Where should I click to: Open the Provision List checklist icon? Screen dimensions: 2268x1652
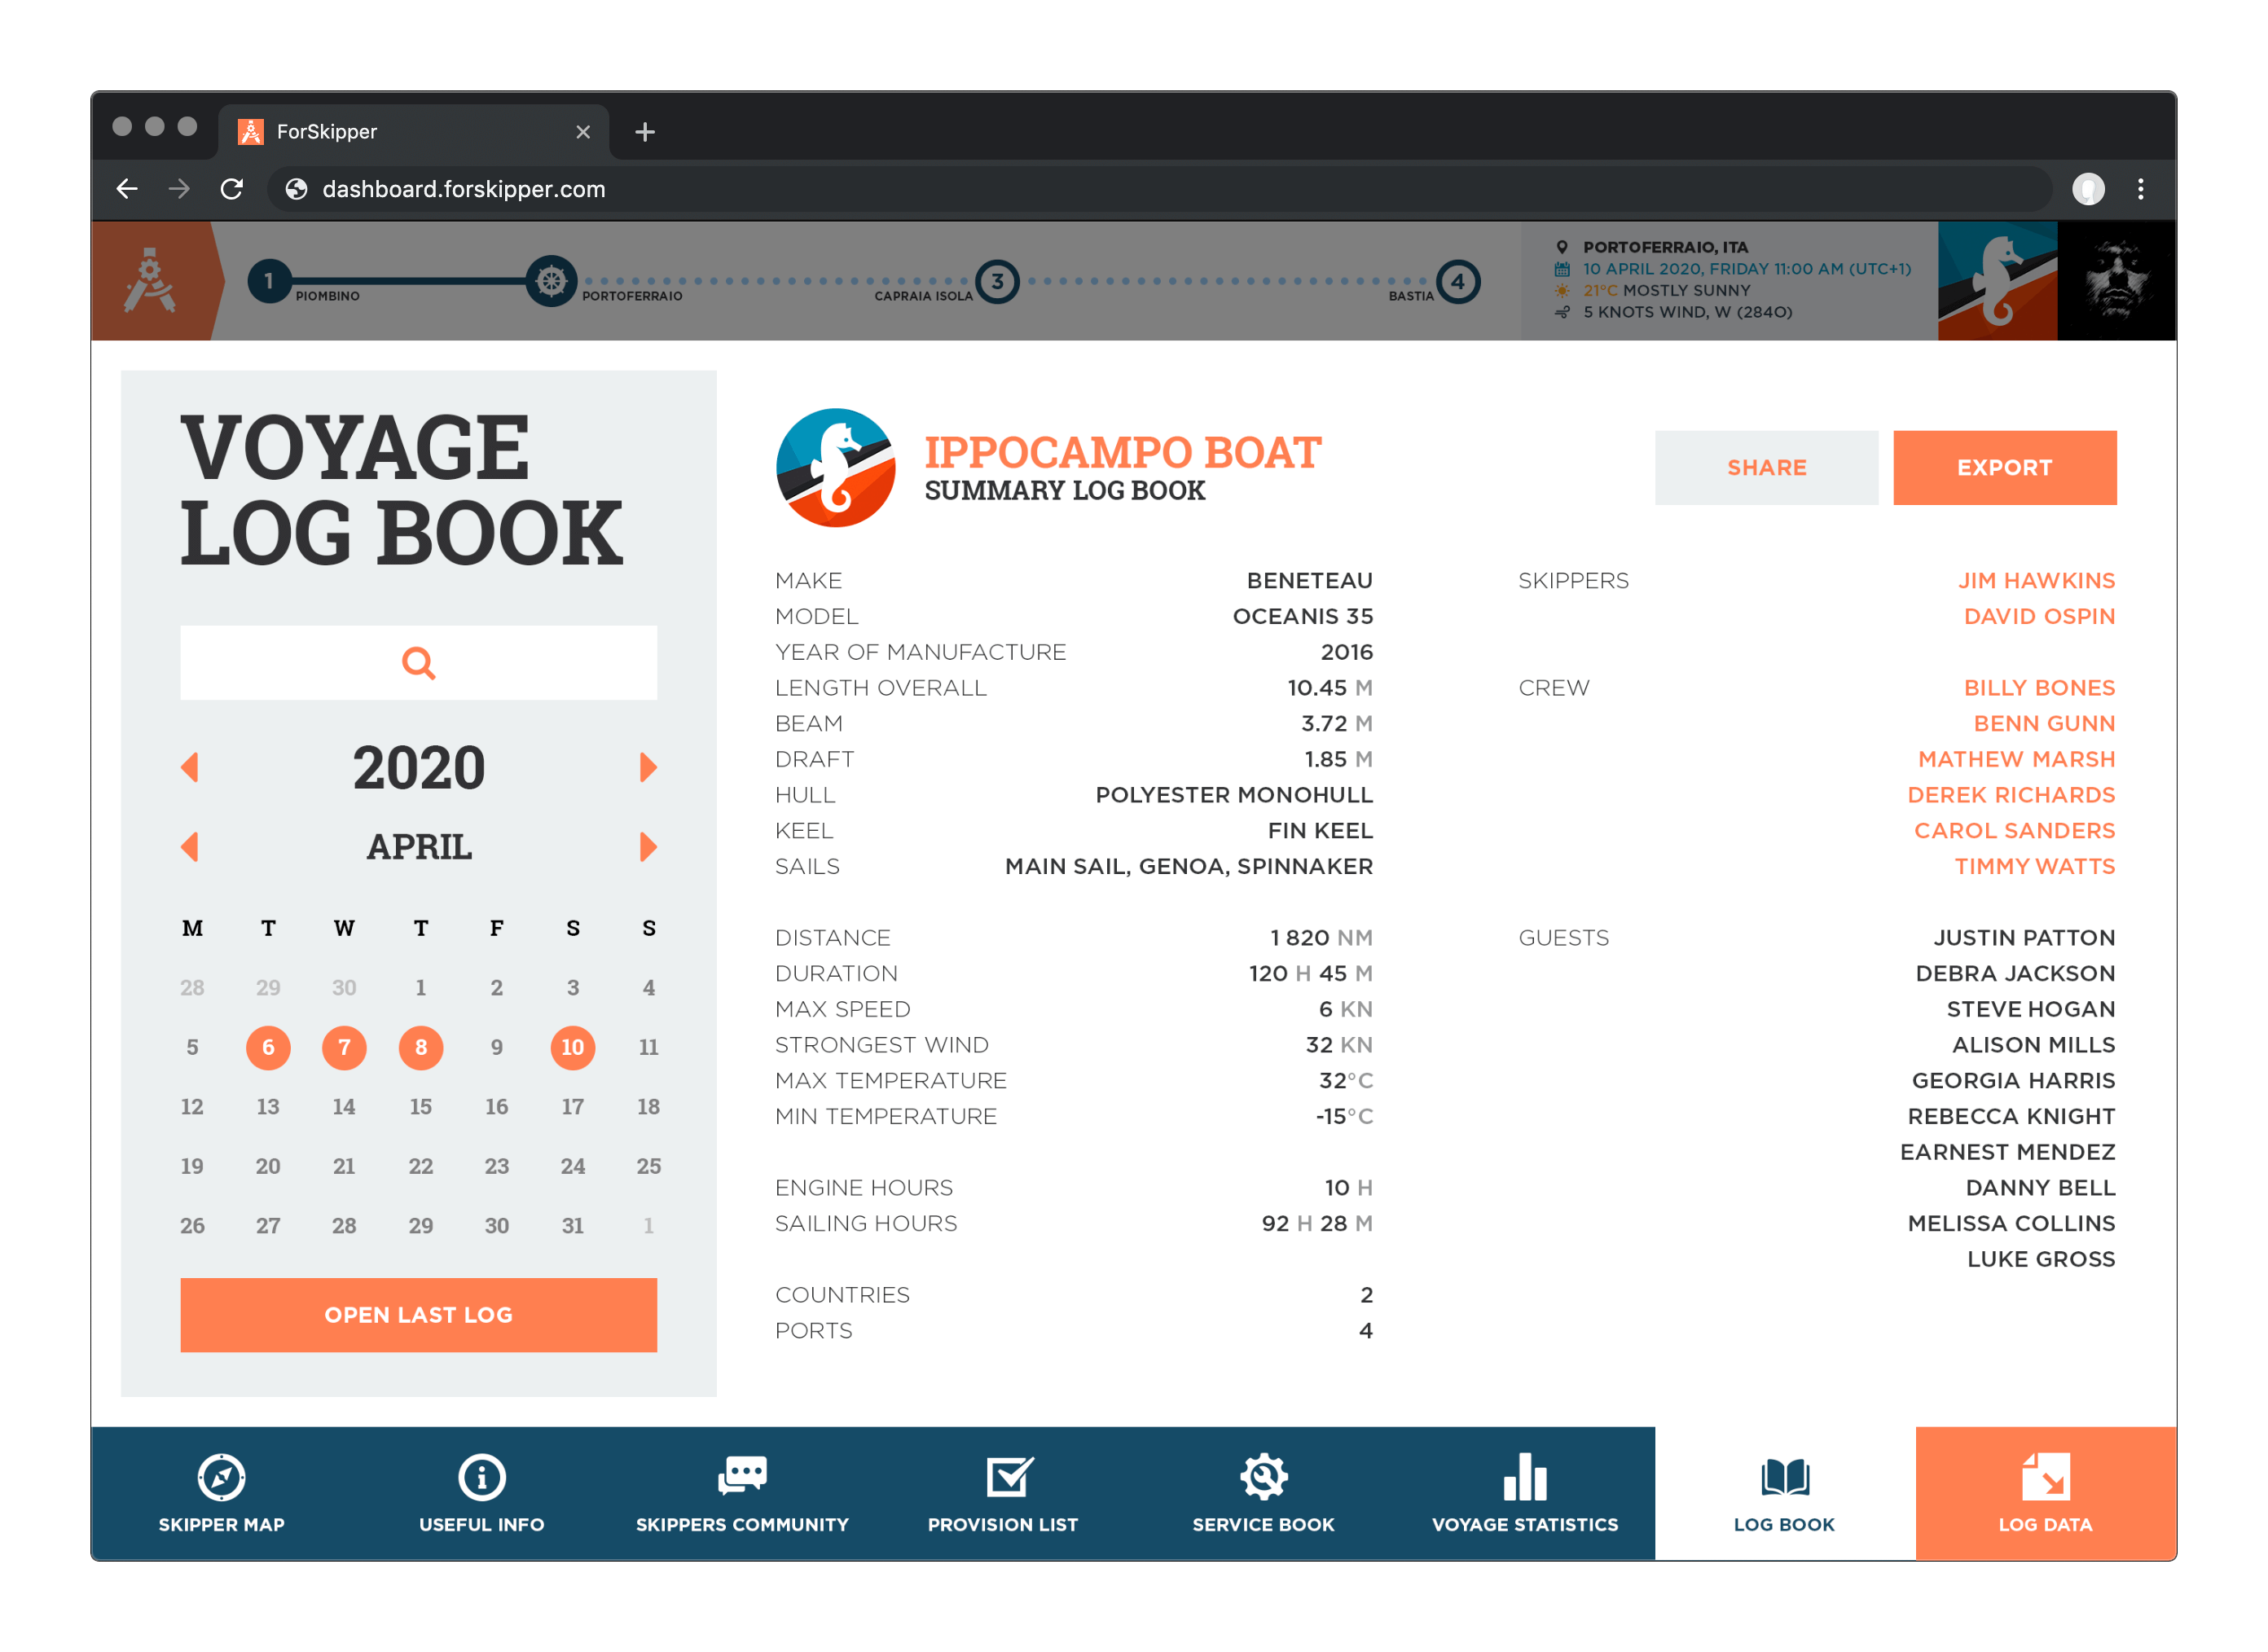click(1008, 1477)
